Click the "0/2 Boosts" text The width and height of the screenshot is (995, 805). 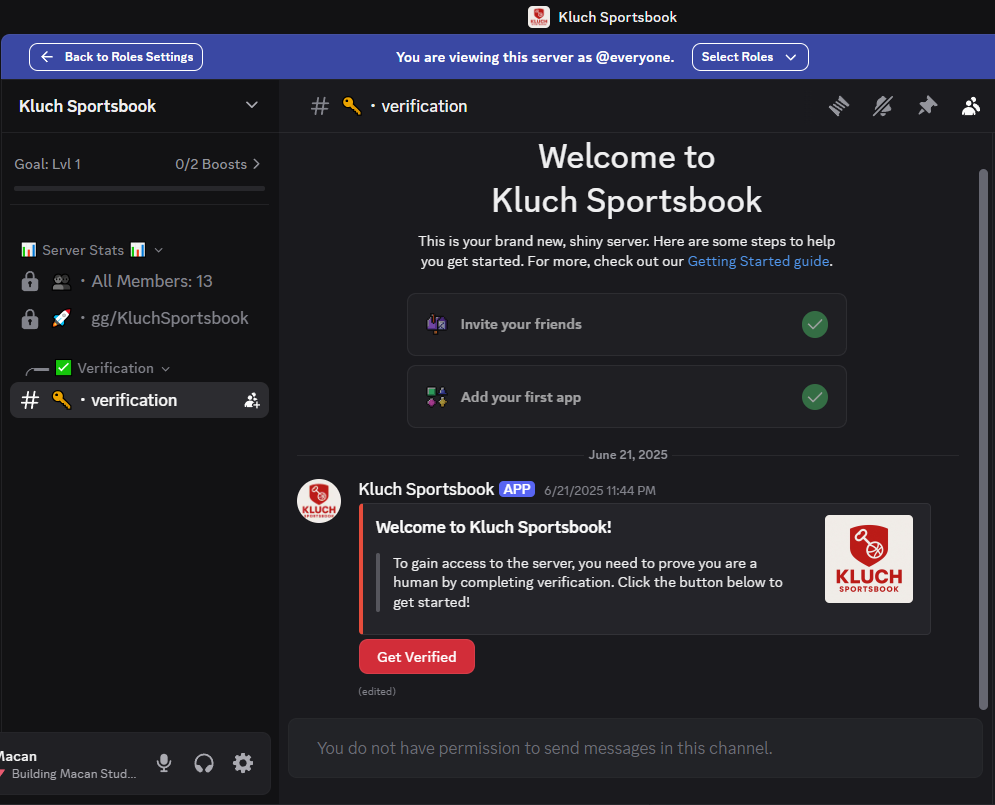(x=211, y=164)
